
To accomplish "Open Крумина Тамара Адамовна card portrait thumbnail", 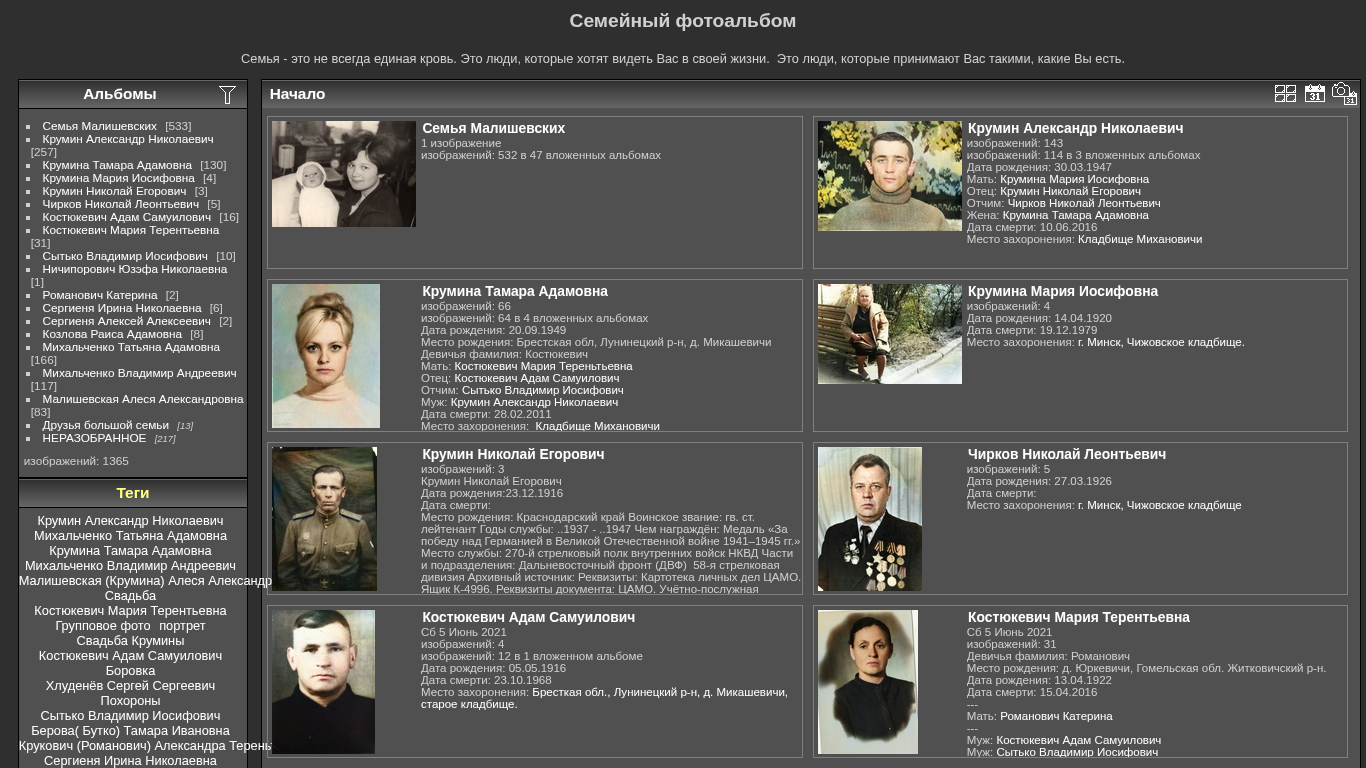I will pyautogui.click(x=326, y=356).
